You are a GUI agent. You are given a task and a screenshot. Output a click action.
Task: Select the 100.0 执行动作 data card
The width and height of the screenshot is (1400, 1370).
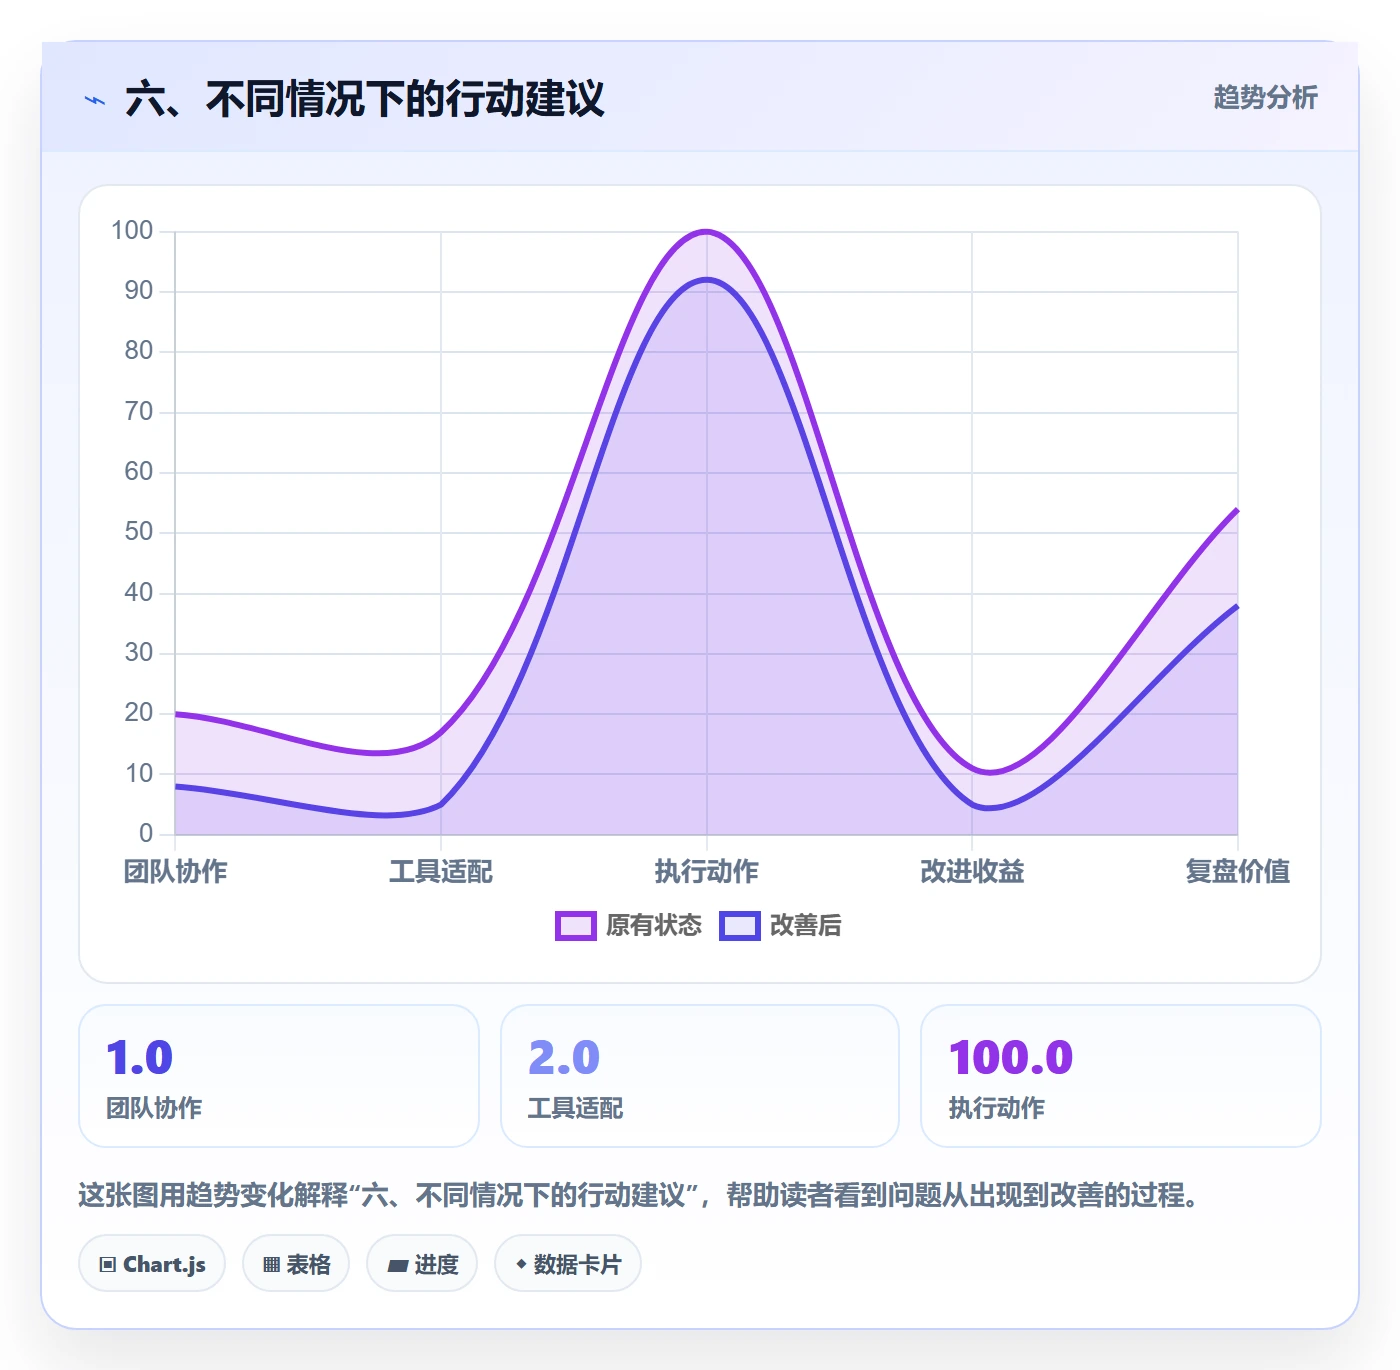point(1121,1076)
